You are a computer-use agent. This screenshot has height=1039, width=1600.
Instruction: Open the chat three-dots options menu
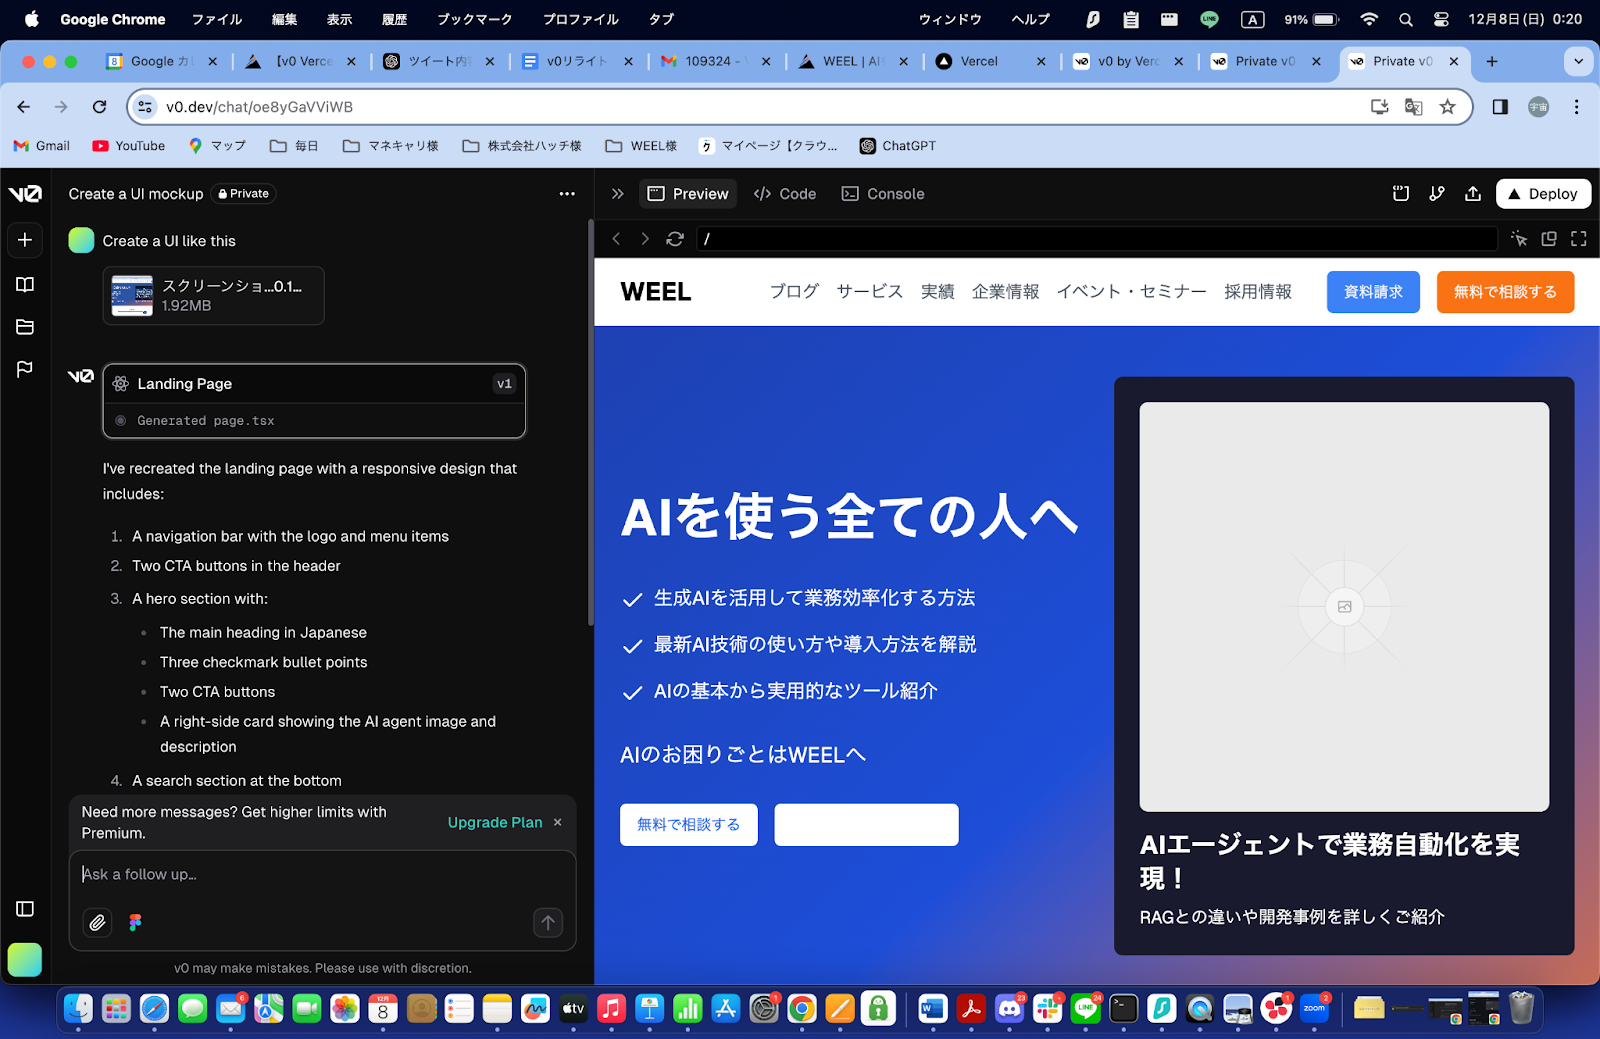tap(567, 194)
